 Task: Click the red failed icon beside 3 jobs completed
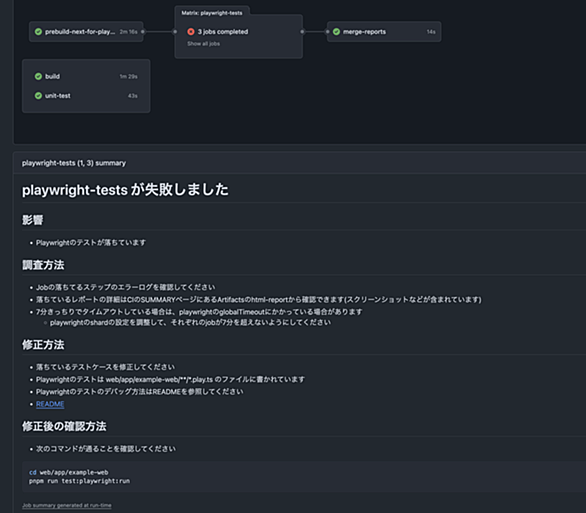pos(191,32)
